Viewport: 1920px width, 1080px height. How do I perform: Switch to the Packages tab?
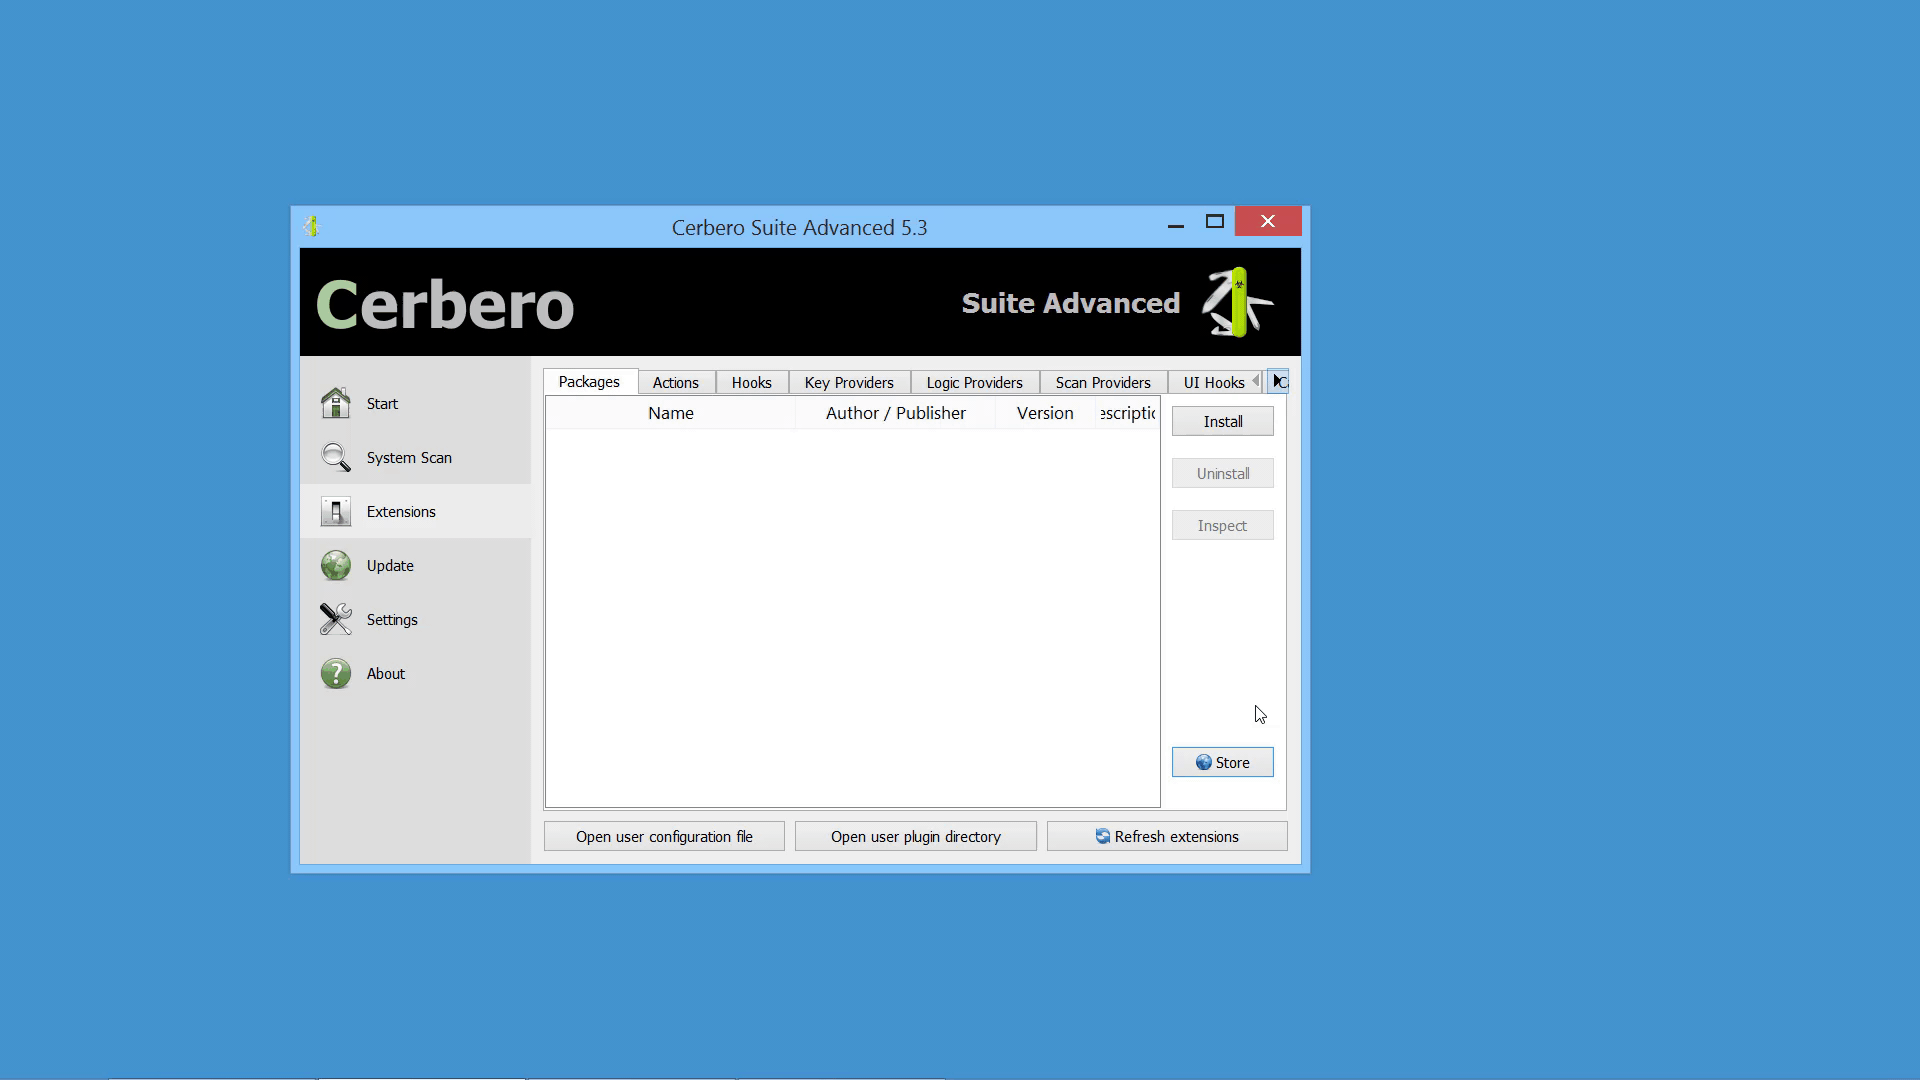click(588, 381)
